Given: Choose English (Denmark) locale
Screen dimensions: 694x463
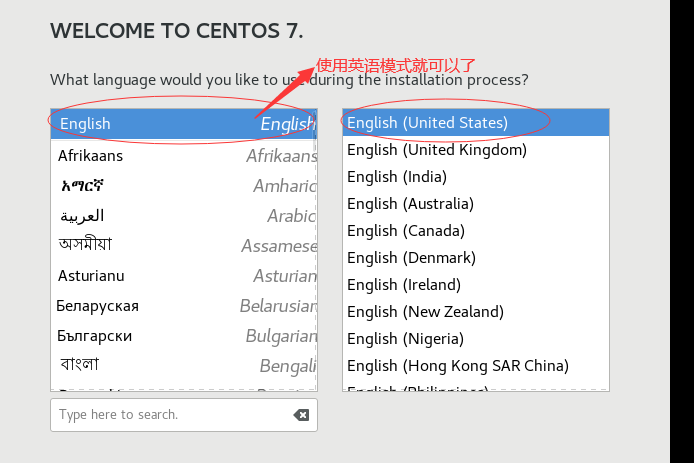Looking at the screenshot, I should point(476,258).
